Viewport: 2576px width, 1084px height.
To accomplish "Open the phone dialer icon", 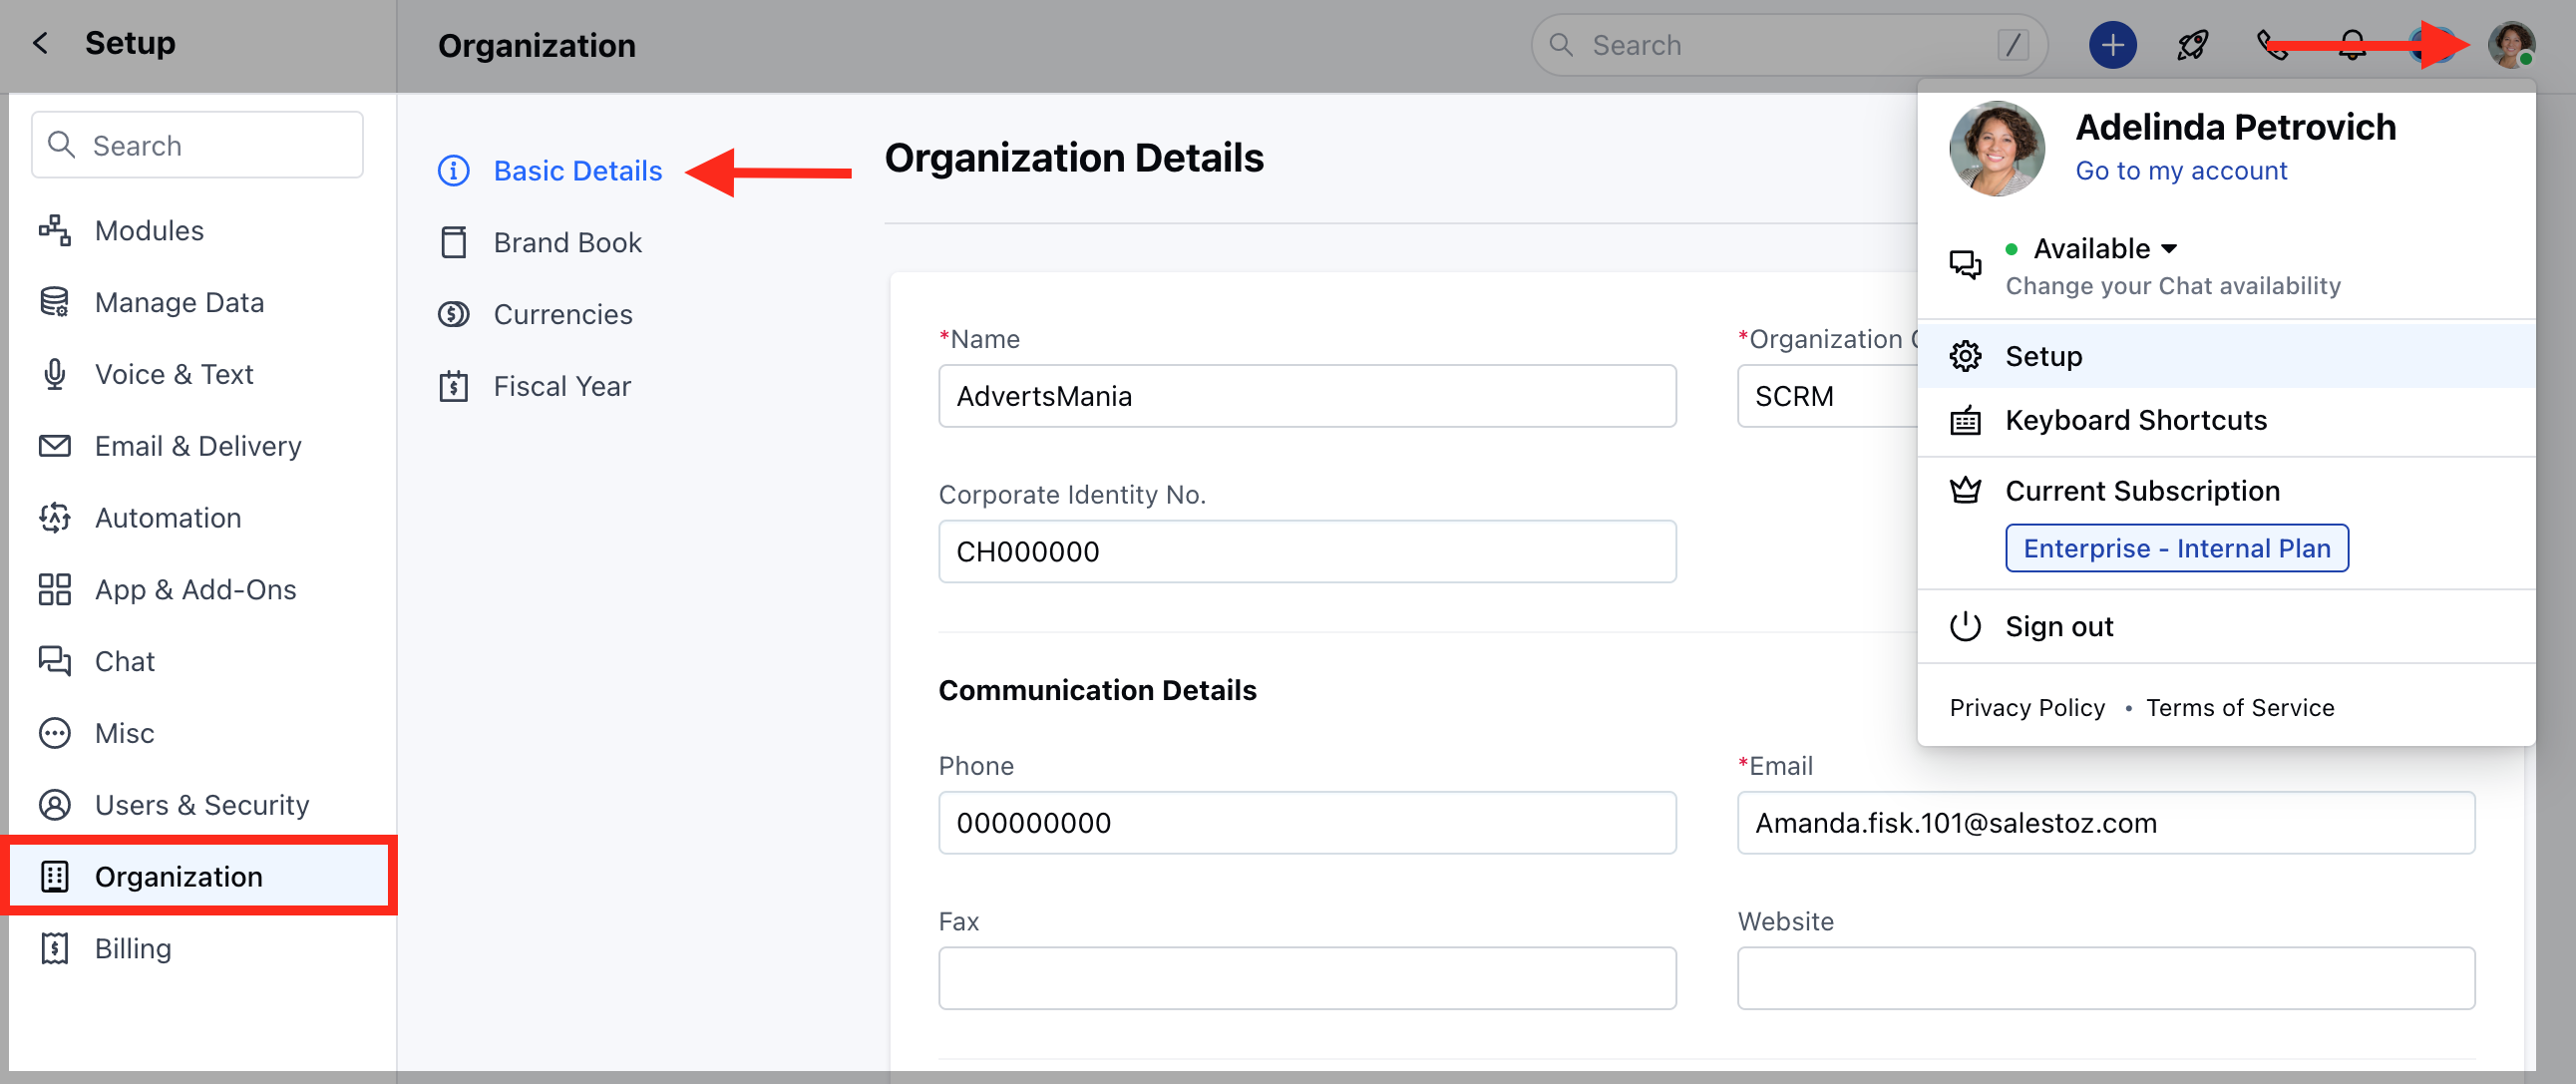I will coord(2271,45).
